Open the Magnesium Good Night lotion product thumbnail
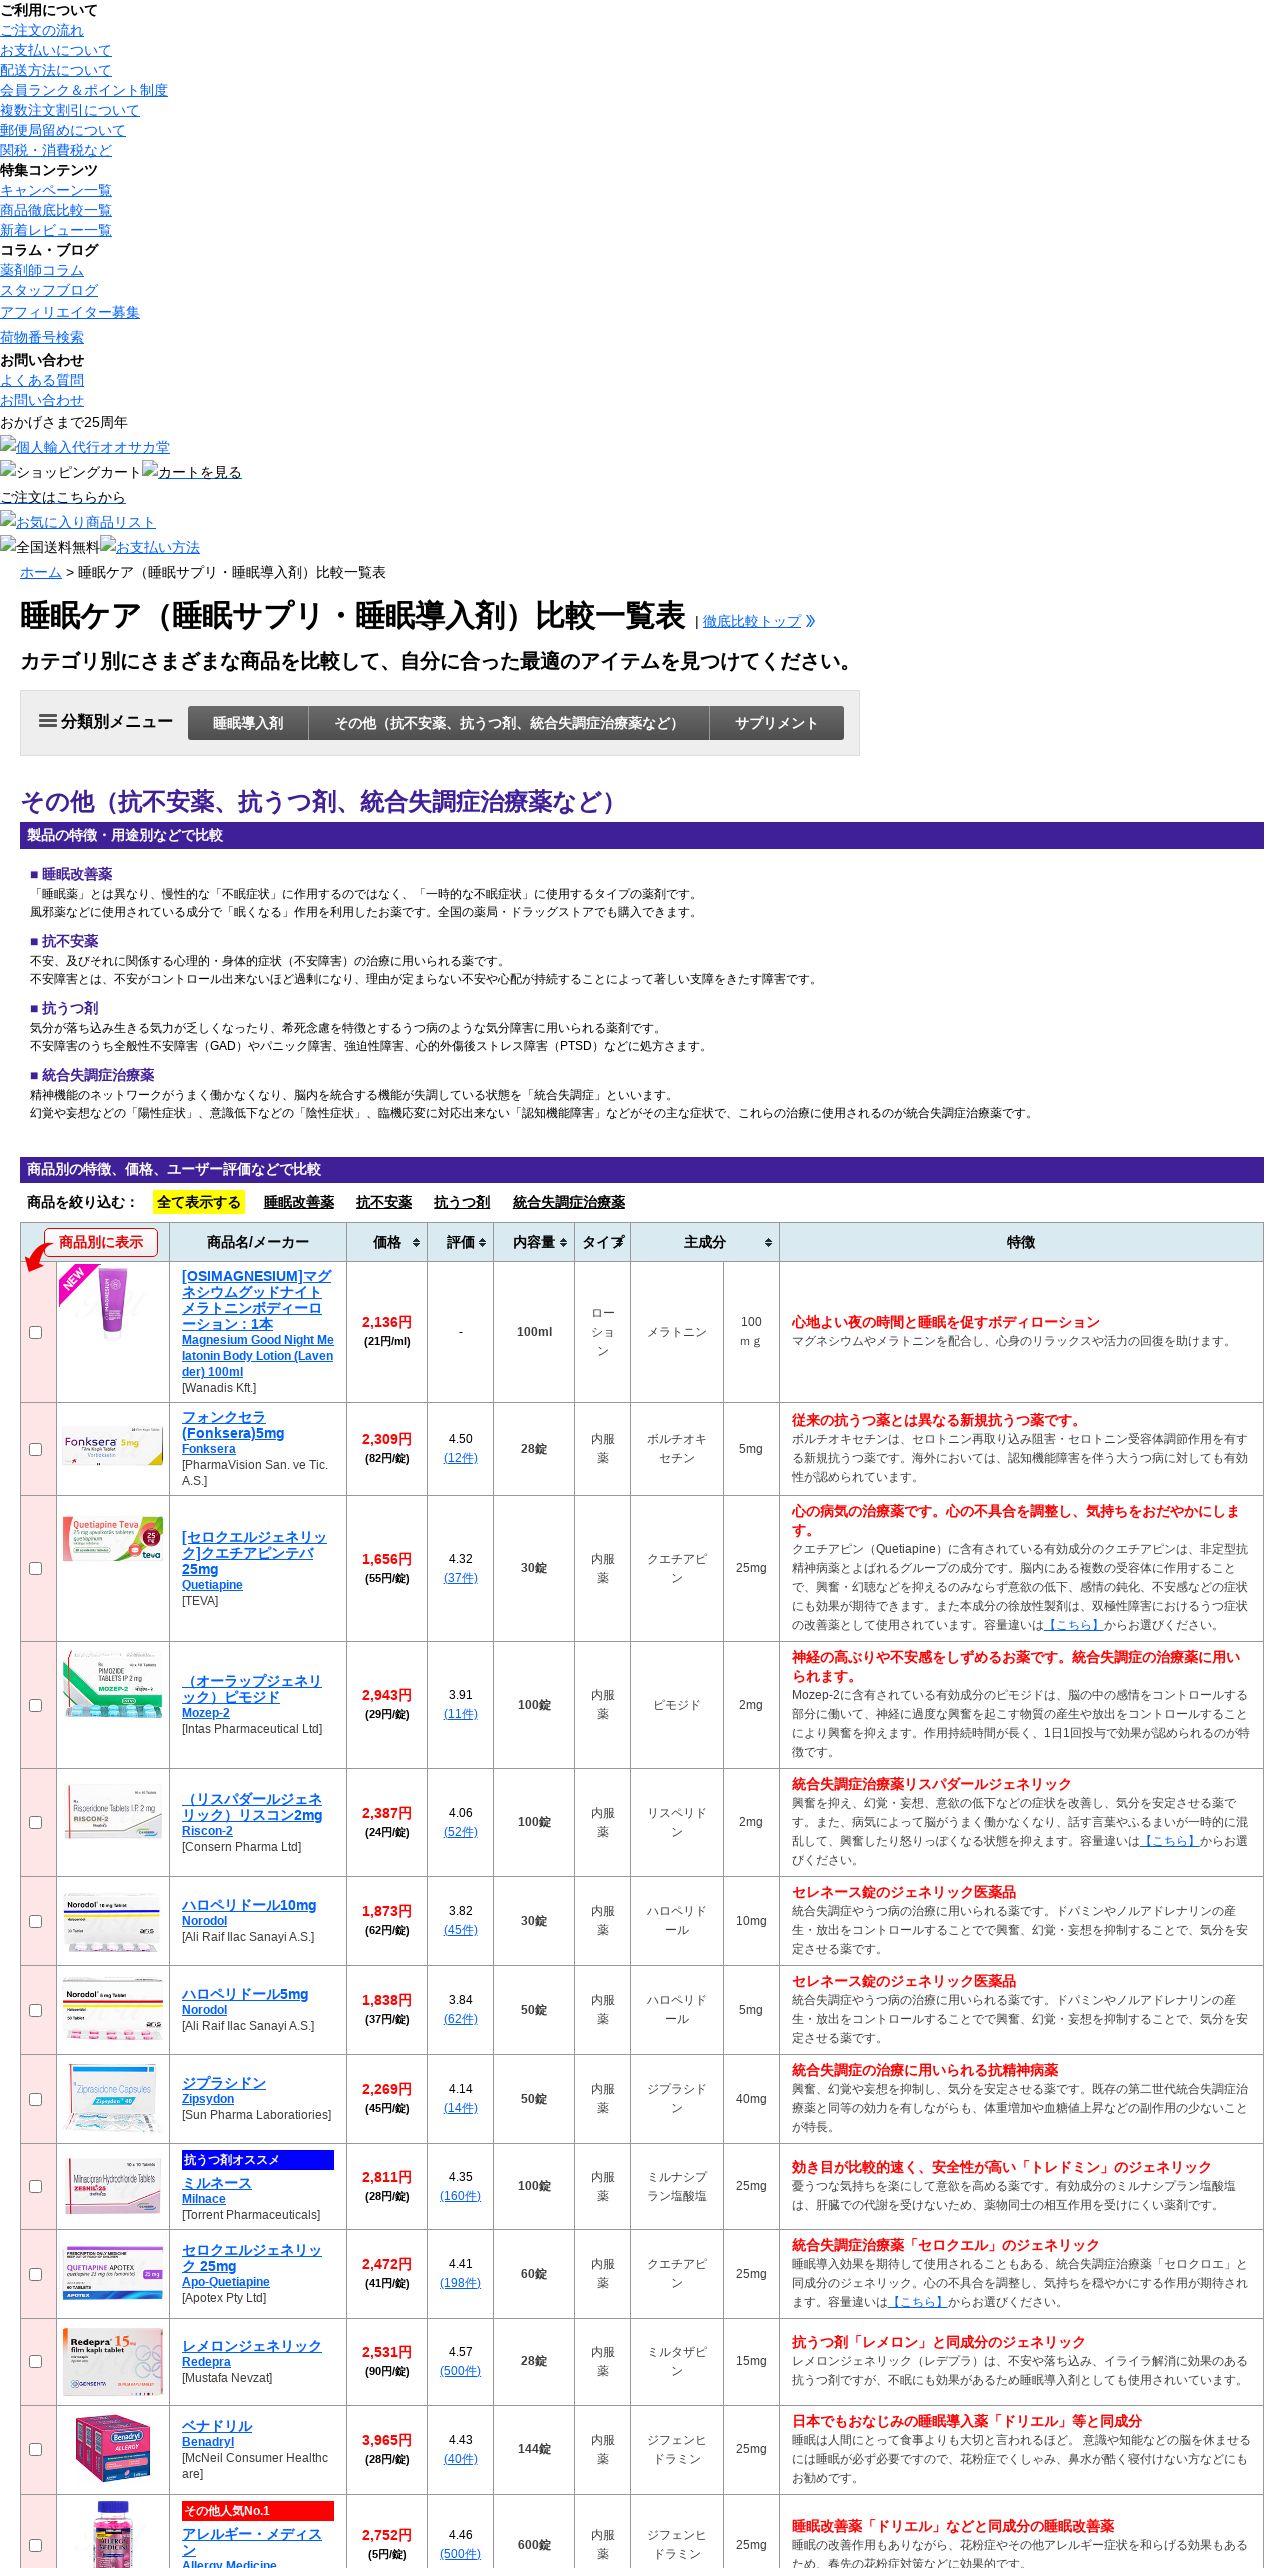This screenshot has height=2568, width=1284. point(113,1301)
